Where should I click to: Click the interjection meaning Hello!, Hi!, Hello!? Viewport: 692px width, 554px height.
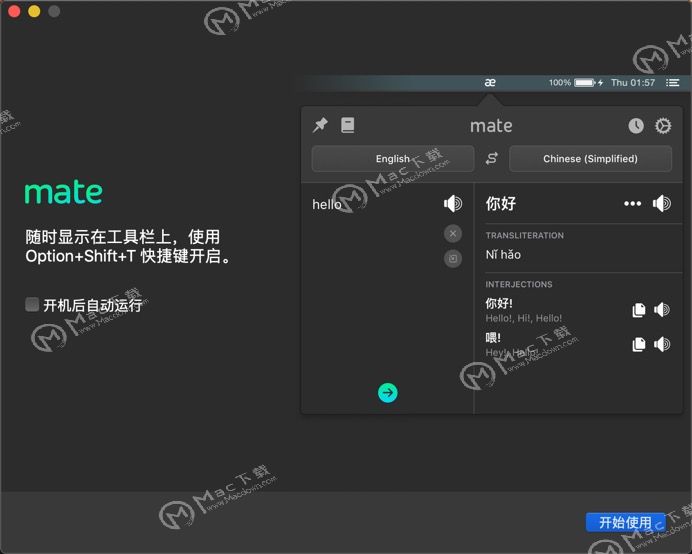click(523, 318)
